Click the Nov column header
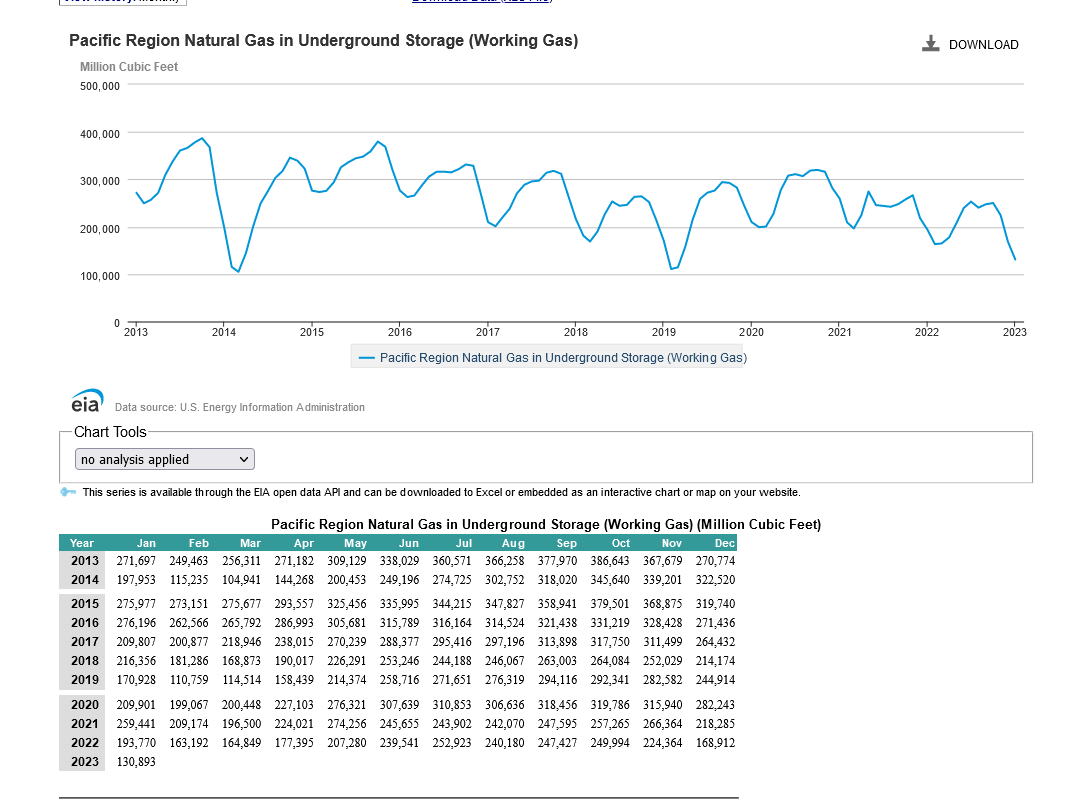 tap(672, 543)
